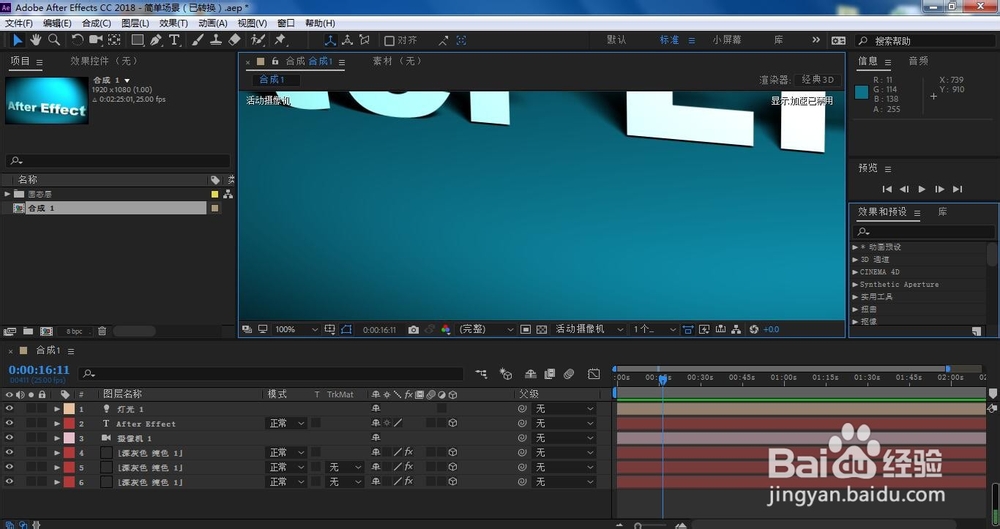Open the parent dropdown for 灯光 1 layer
Viewport: 1000px width, 529px height.
click(564, 408)
